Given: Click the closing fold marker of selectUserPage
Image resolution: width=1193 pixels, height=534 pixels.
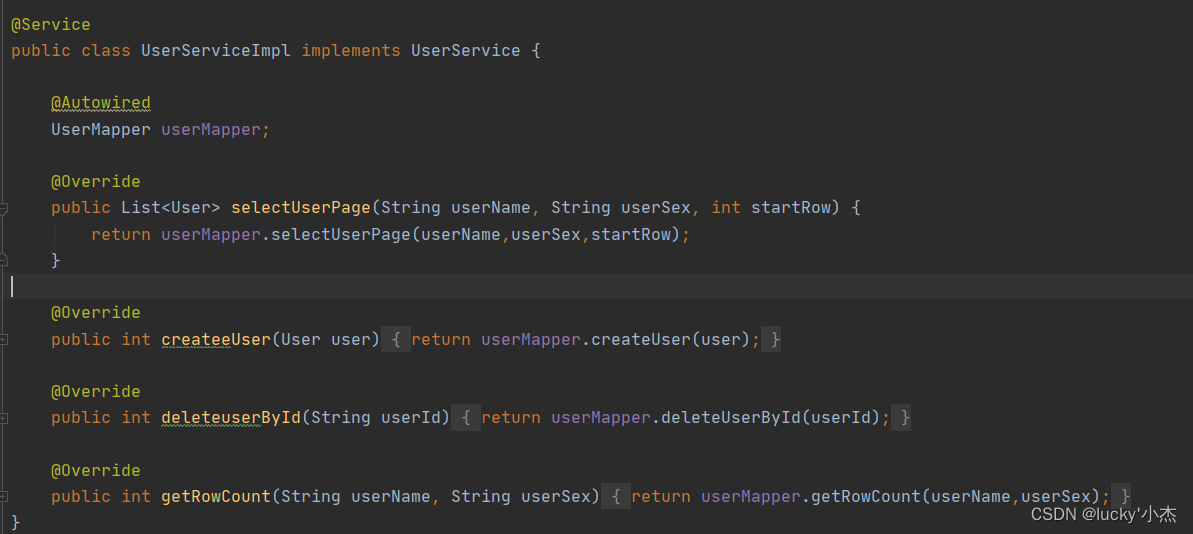Looking at the screenshot, I should click(3, 259).
